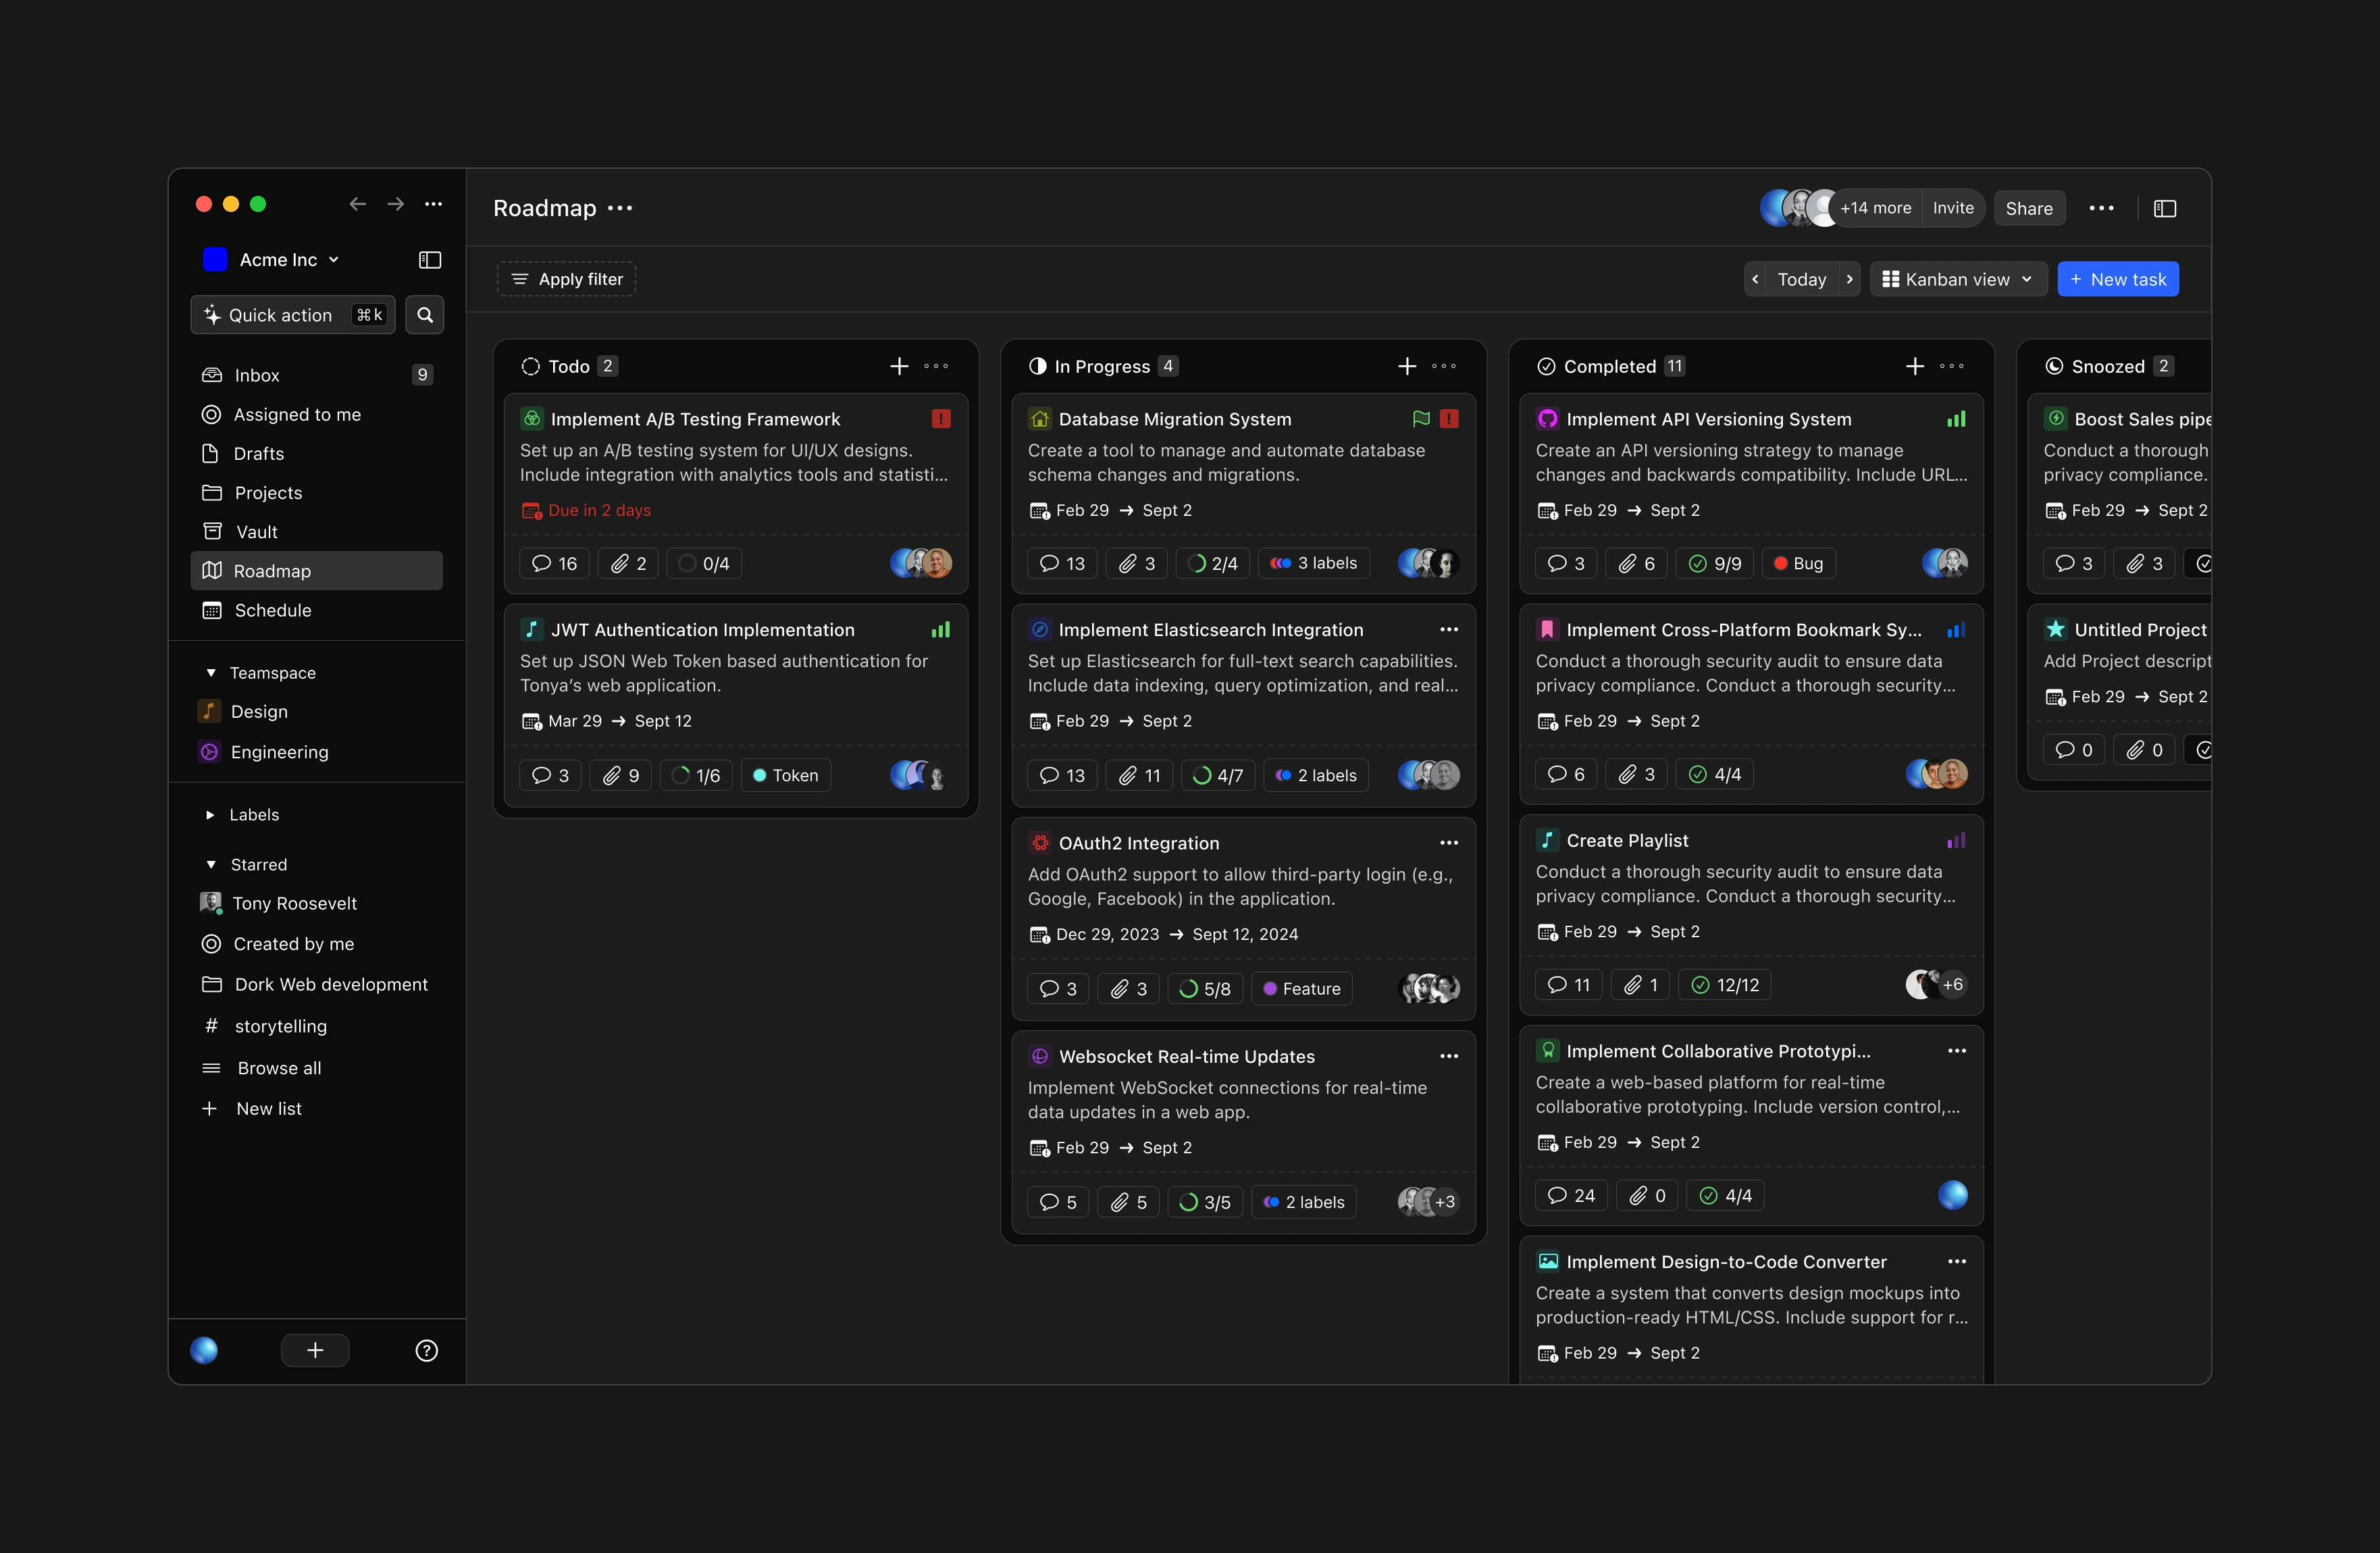
Task: Click the Apply filter button
Action: pyautogui.click(x=566, y=279)
